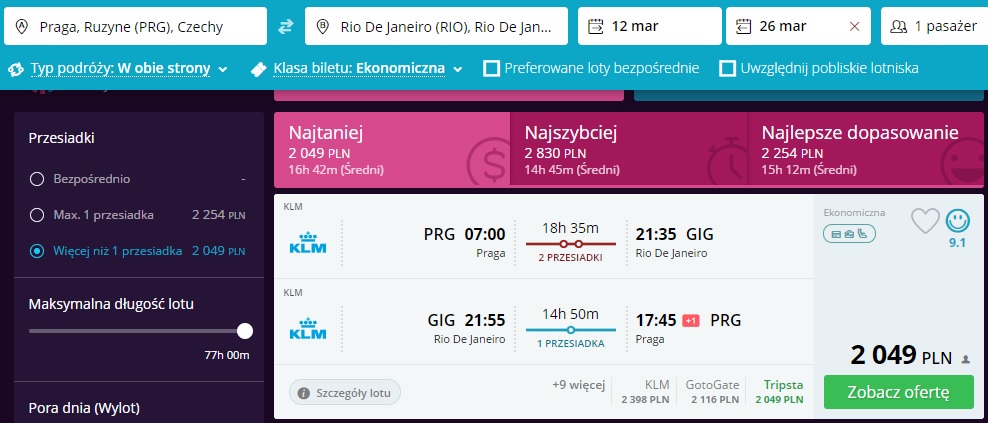Switch to the Najszybciej tab
Screen dimensions: 988x423
pos(628,149)
